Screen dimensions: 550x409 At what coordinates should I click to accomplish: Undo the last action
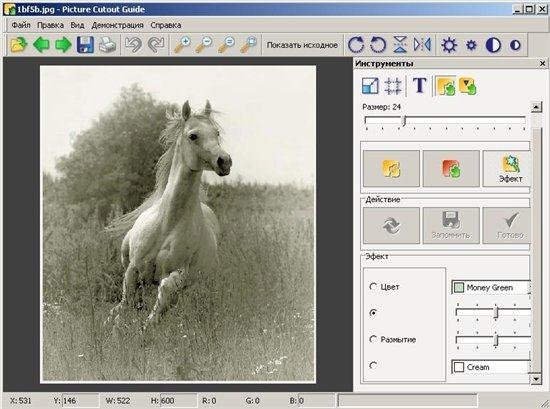tap(133, 45)
